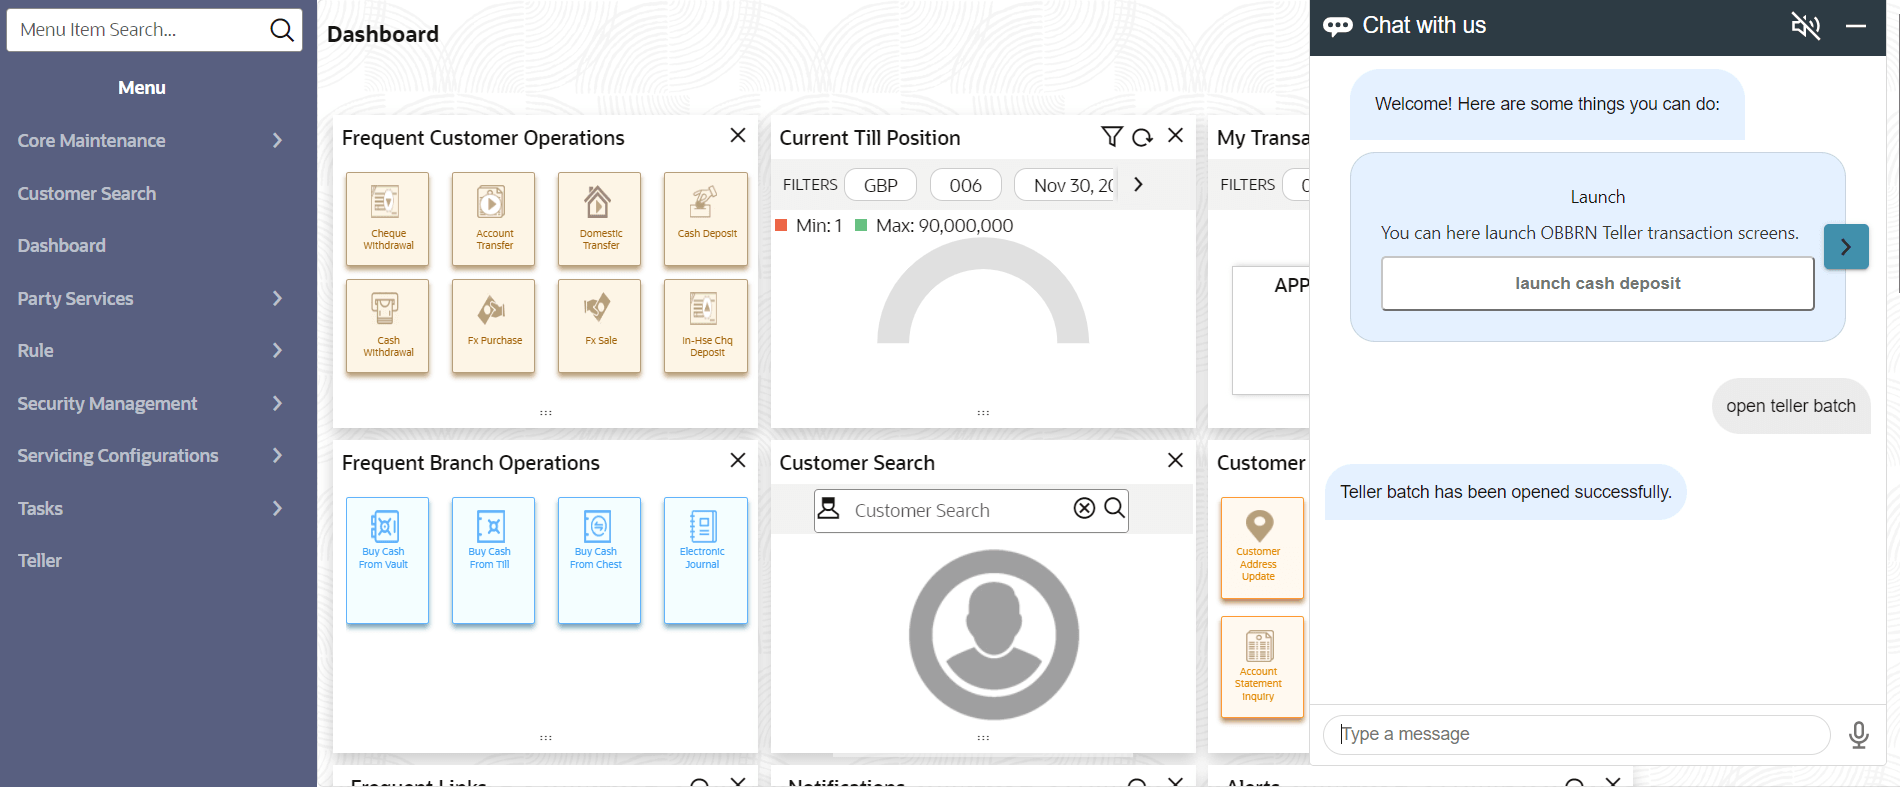The image size is (1900, 787).
Task: Select the Nov 30 date filter chip
Action: pyautogui.click(x=1066, y=185)
